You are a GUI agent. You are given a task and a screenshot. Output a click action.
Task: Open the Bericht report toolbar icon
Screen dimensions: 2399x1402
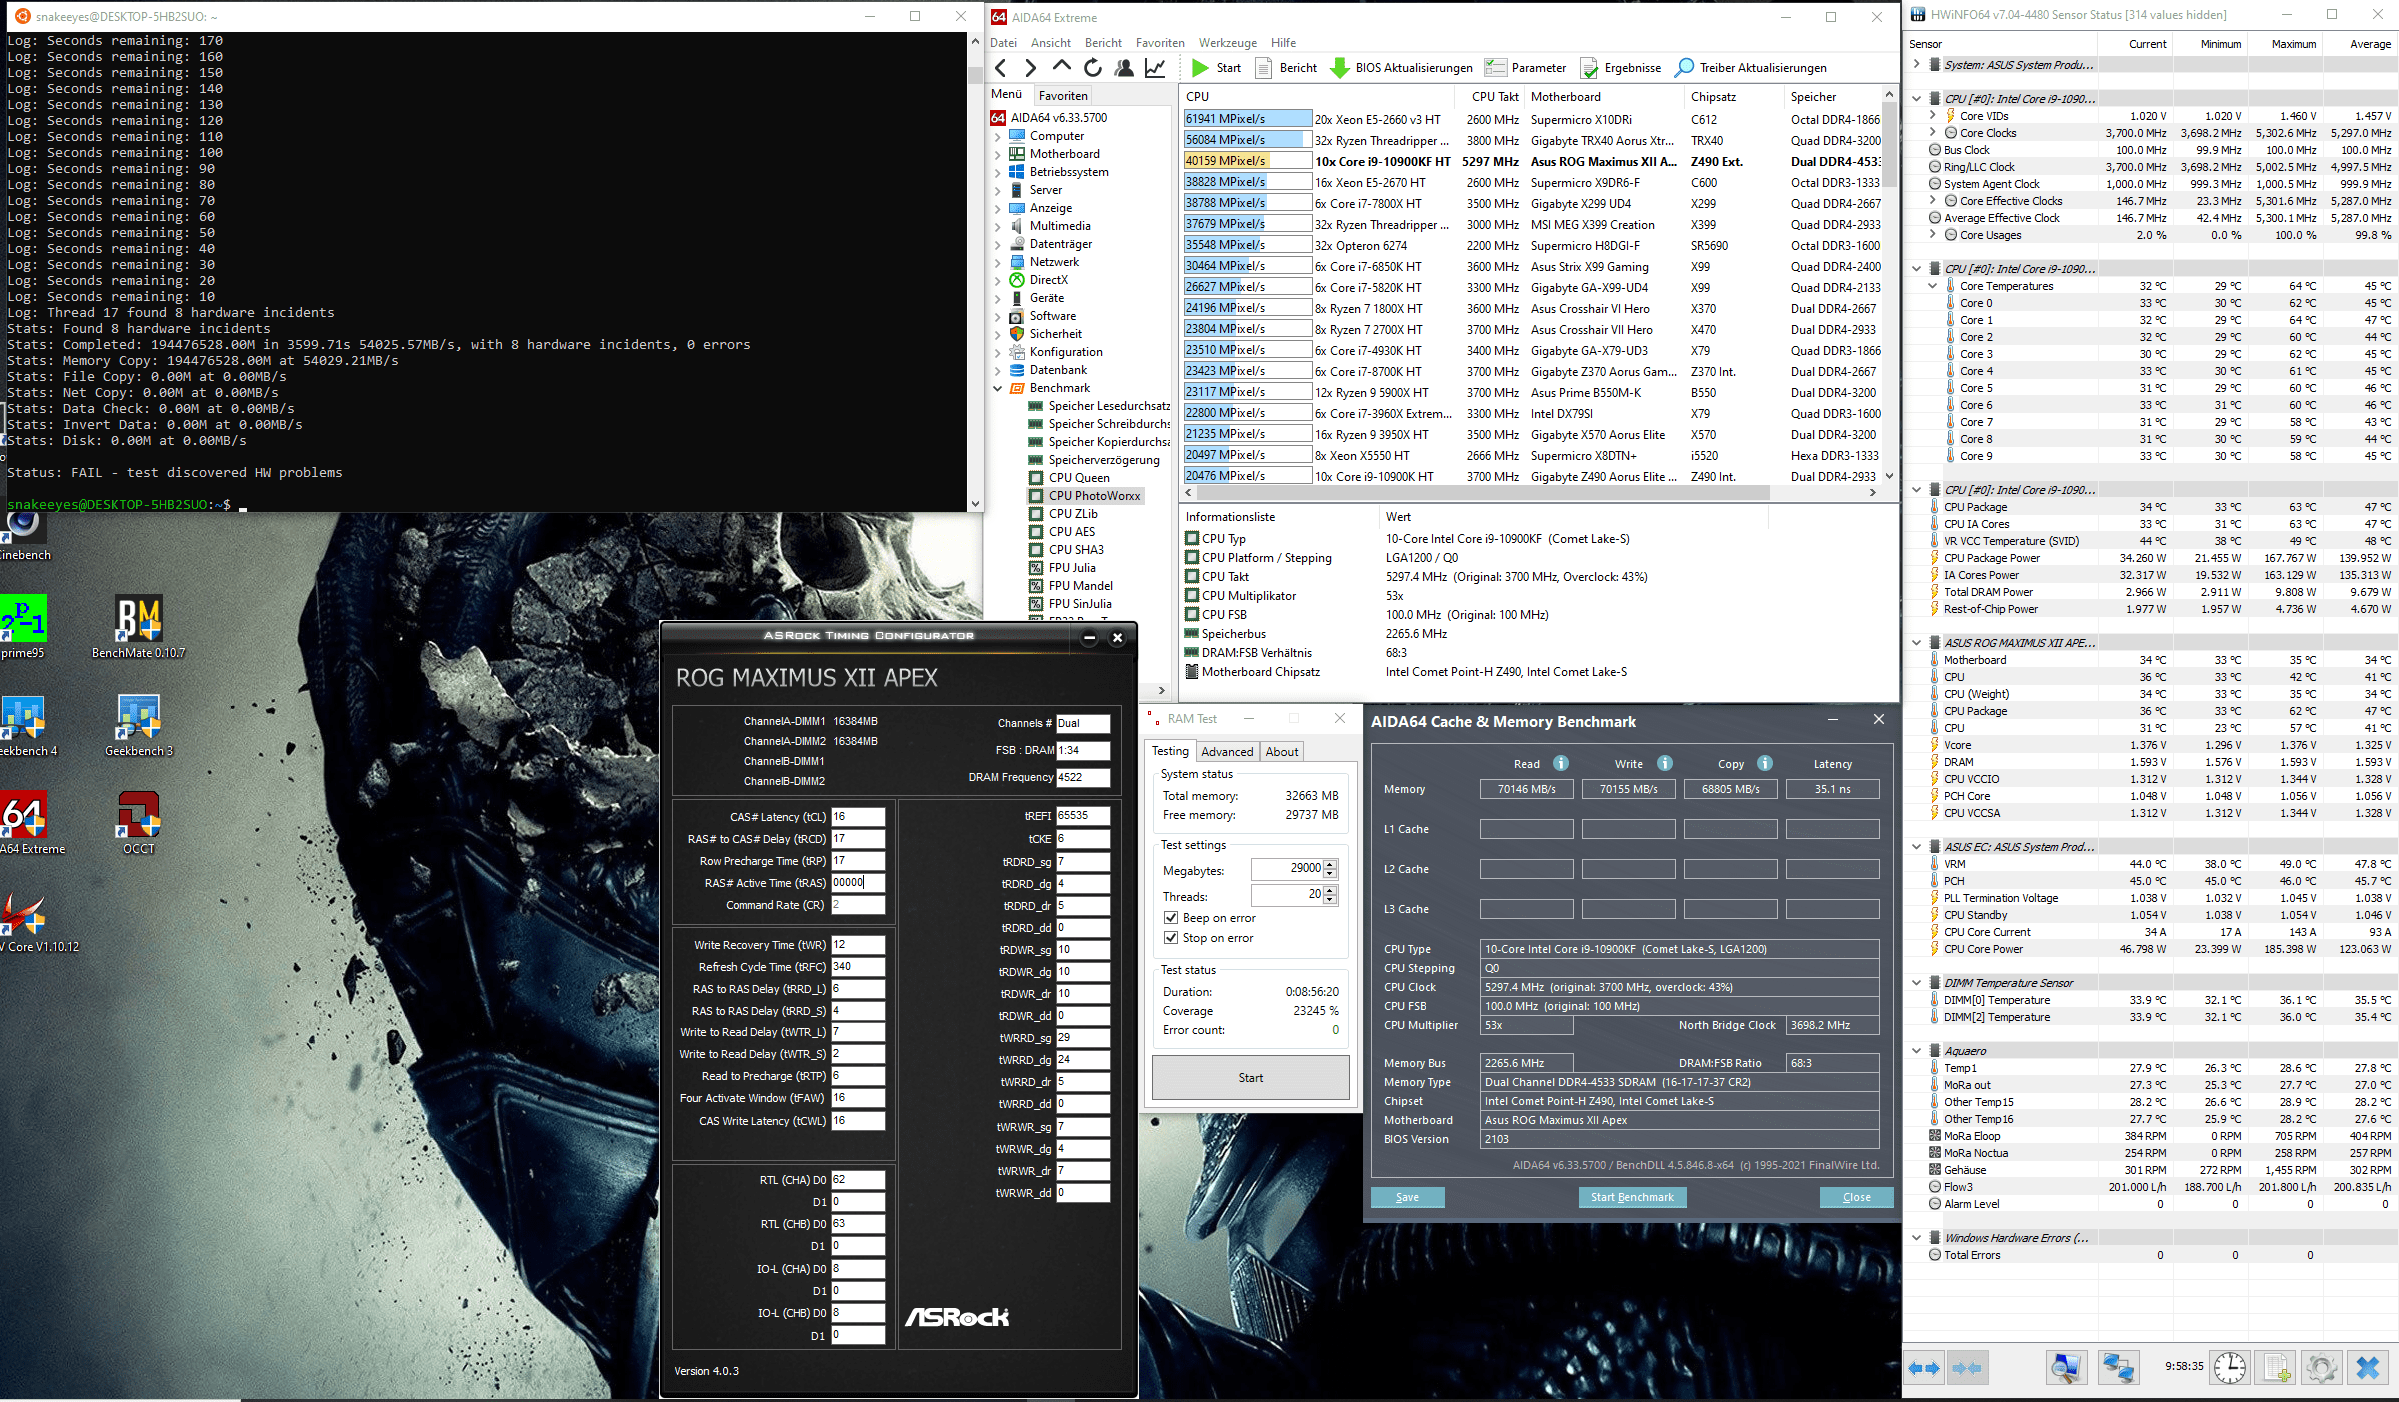pos(1264,68)
